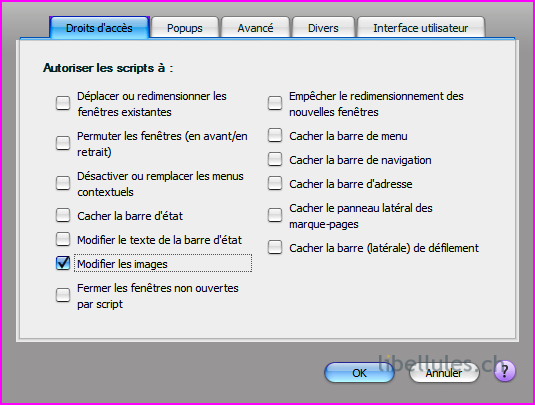This screenshot has width=535, height=405.
Task: Enable 'Cacher la barre d'état' checkbox
Action: pyautogui.click(x=63, y=215)
